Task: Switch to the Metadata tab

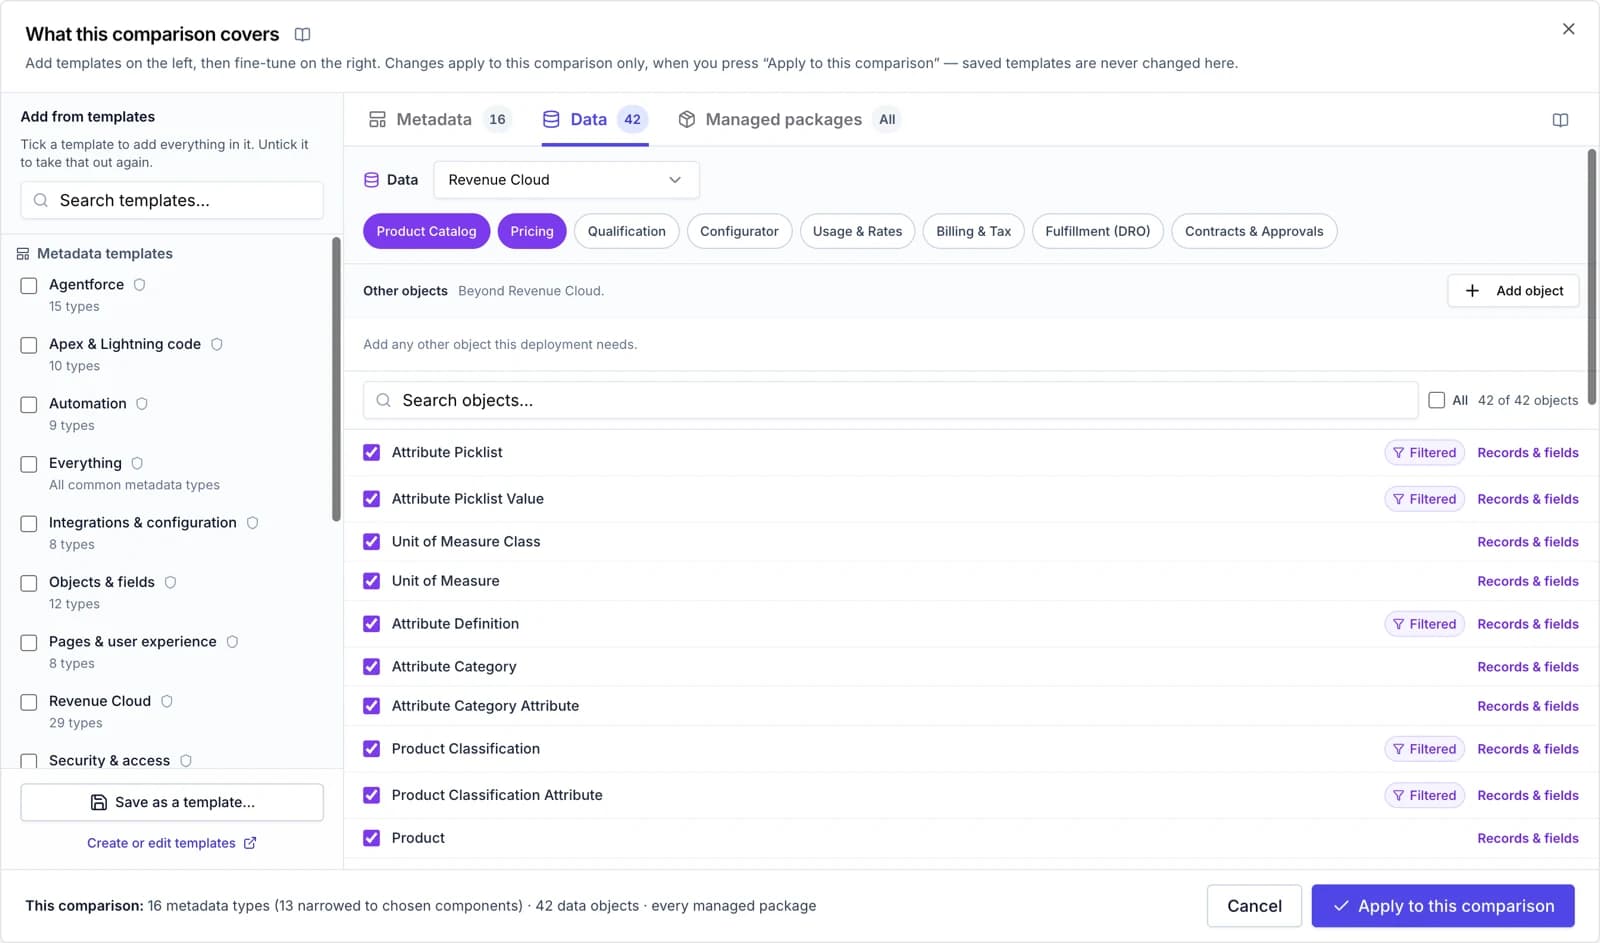Action: point(439,120)
